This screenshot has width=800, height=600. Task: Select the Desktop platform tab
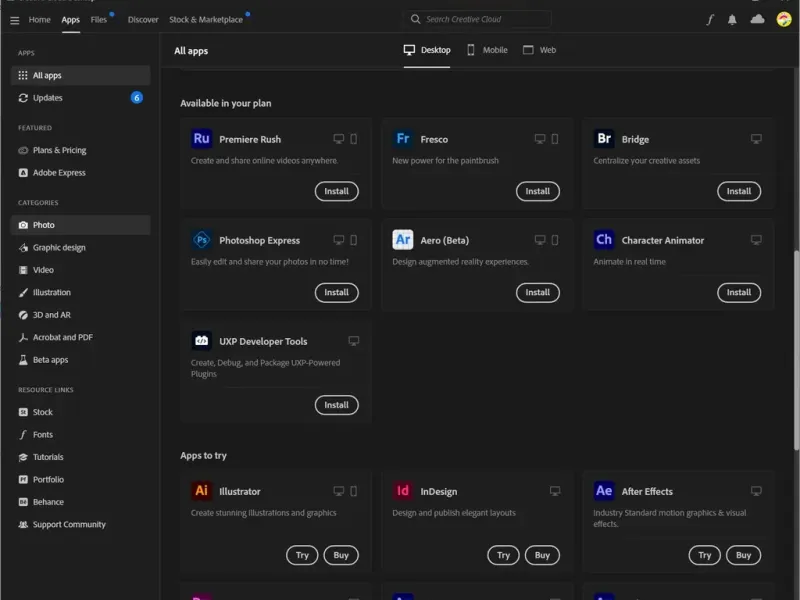point(427,50)
